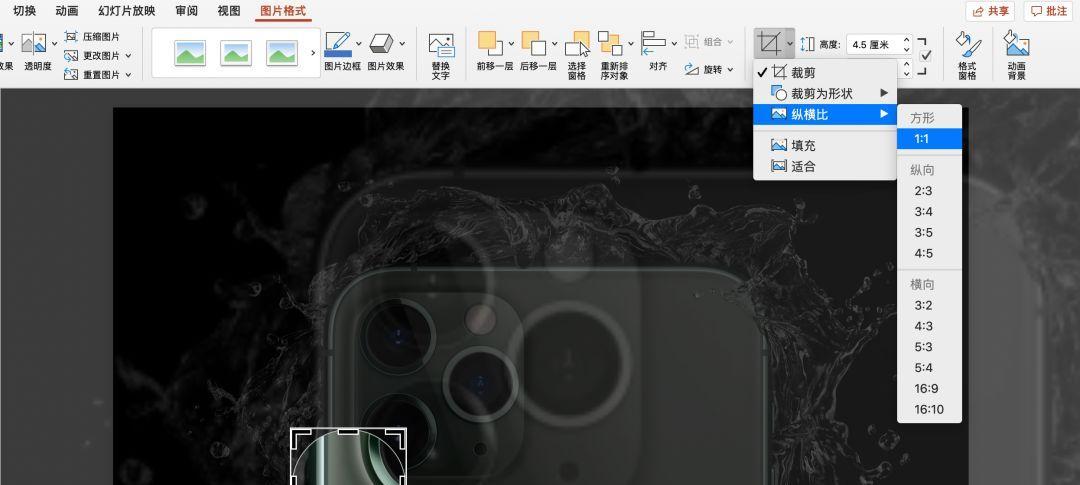Choose 填充 fill in crop menu
The width and height of the screenshot is (1080, 485).
tap(825, 145)
